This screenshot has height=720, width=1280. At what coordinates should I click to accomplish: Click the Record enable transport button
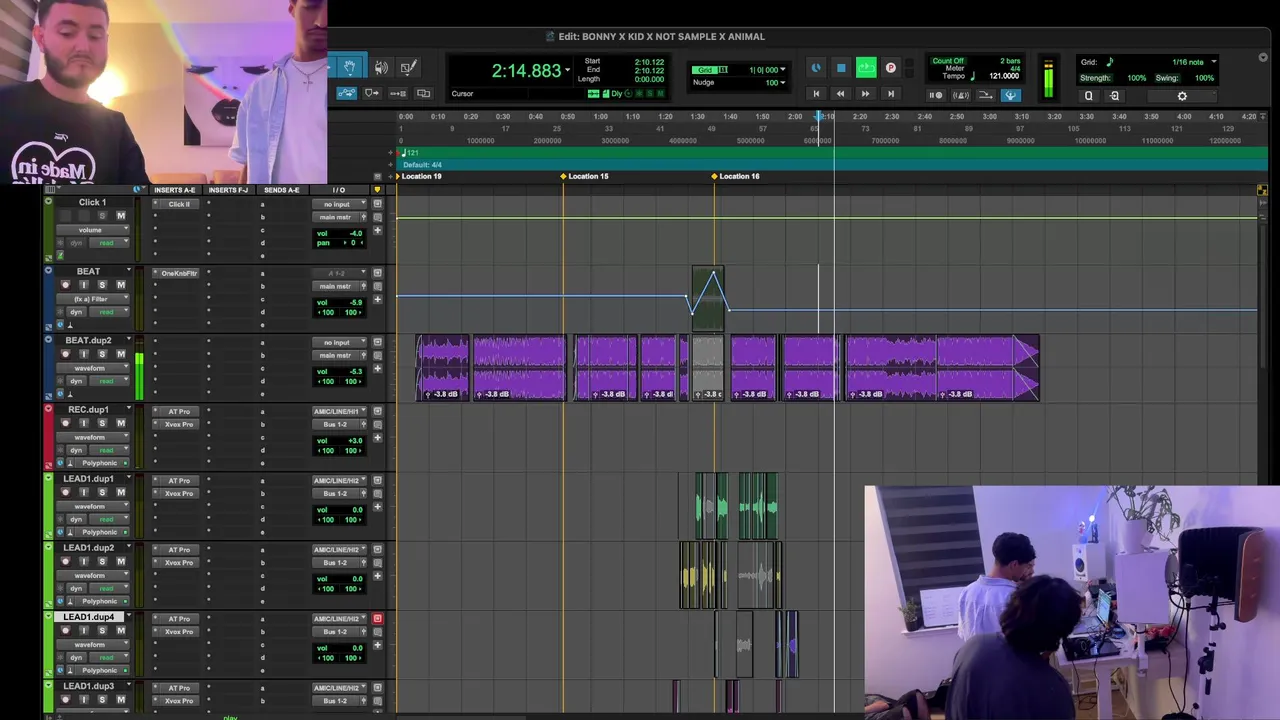(x=891, y=68)
